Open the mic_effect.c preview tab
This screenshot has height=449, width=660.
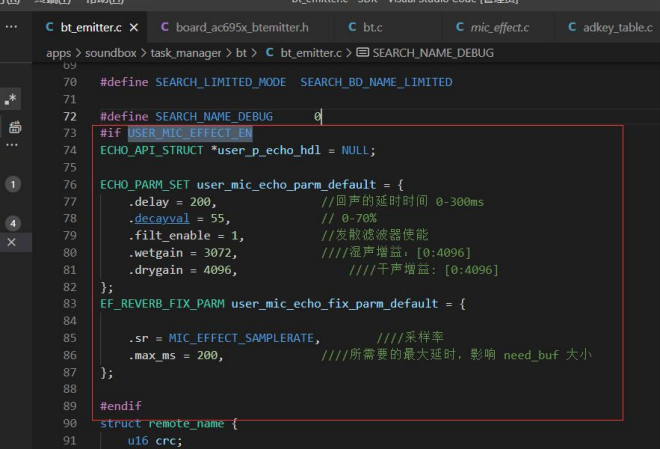coord(500,28)
